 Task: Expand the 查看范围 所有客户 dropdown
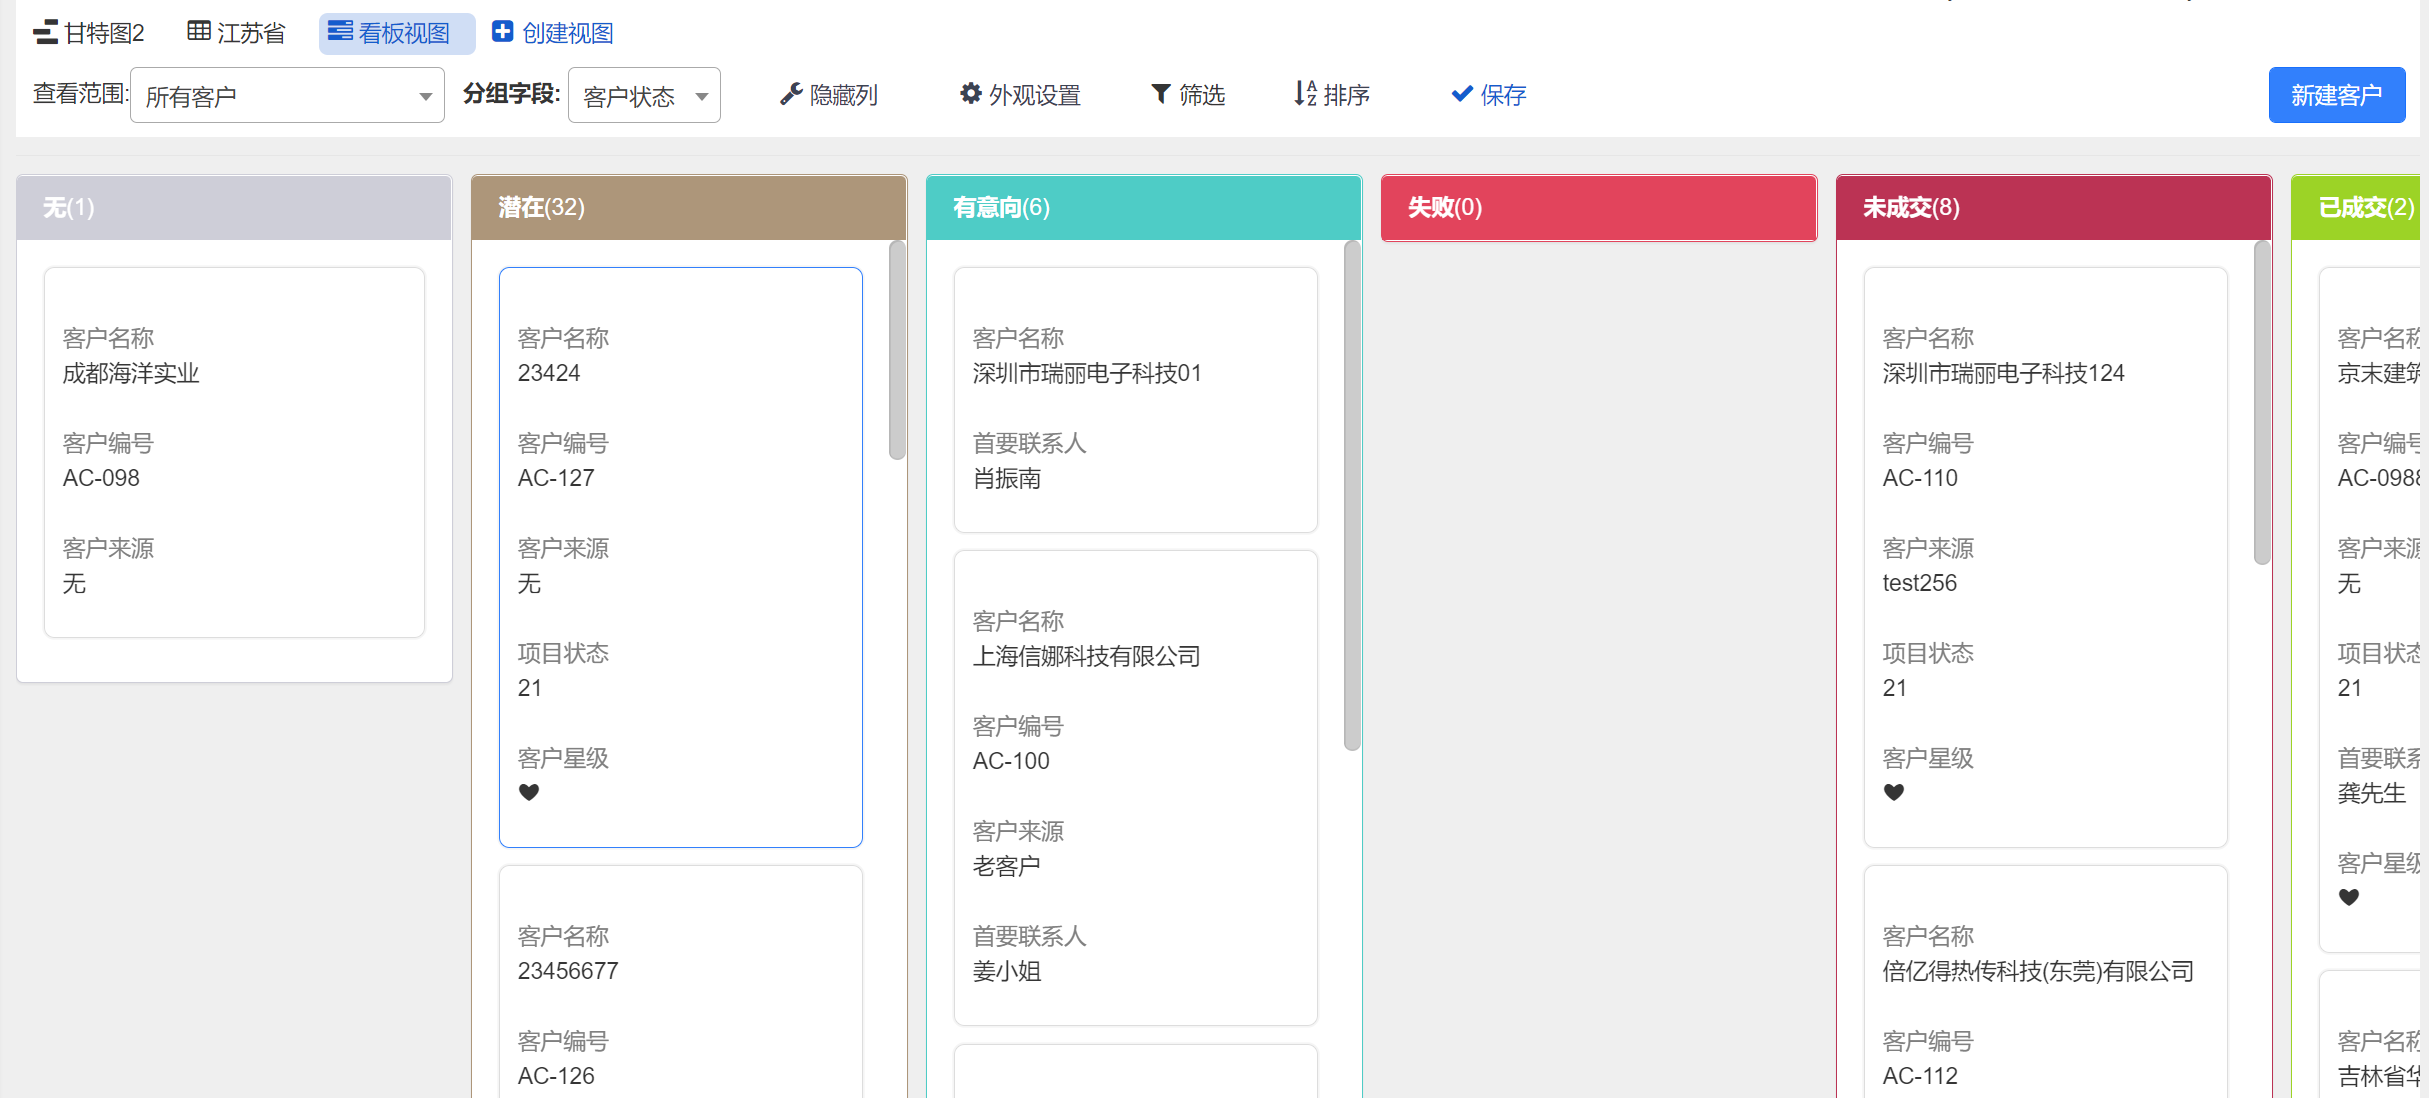(x=287, y=96)
